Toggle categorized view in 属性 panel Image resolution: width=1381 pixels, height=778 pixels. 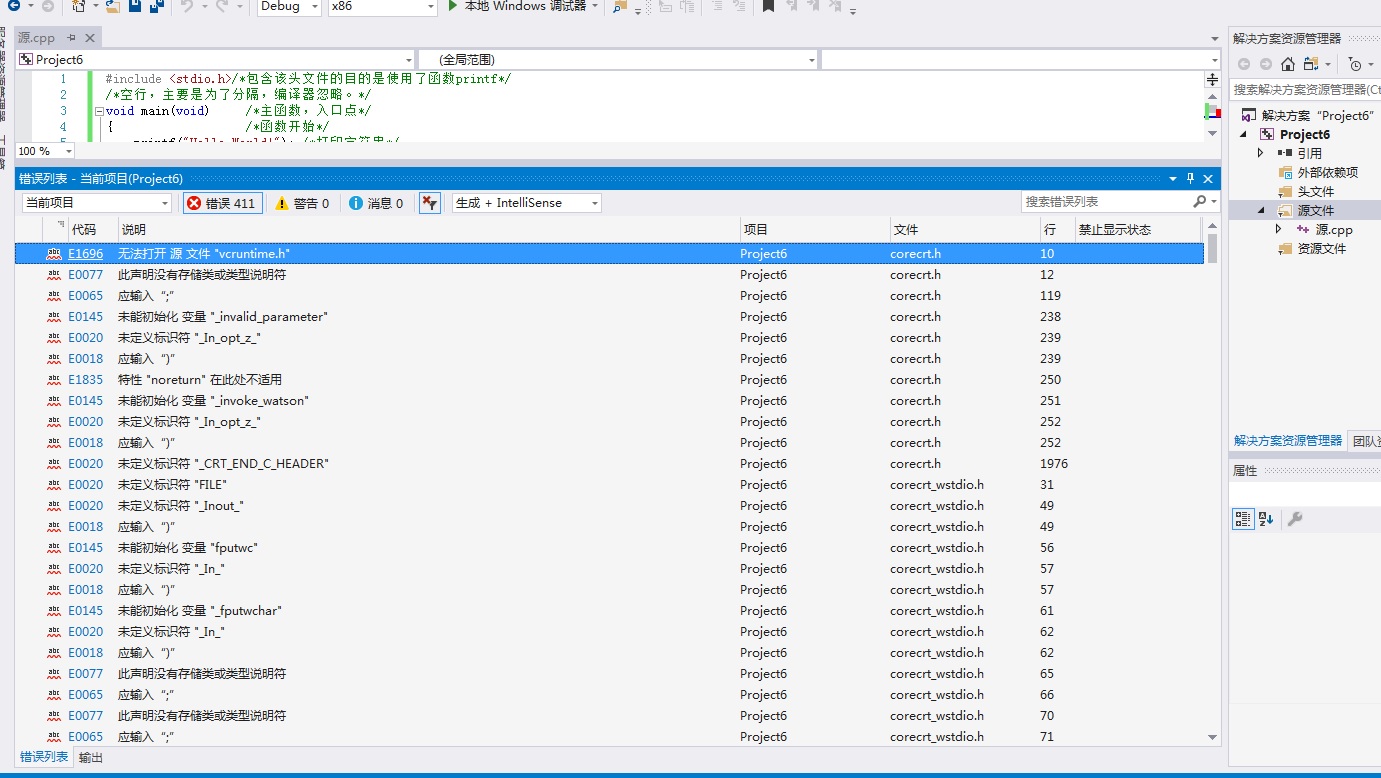click(x=1243, y=518)
